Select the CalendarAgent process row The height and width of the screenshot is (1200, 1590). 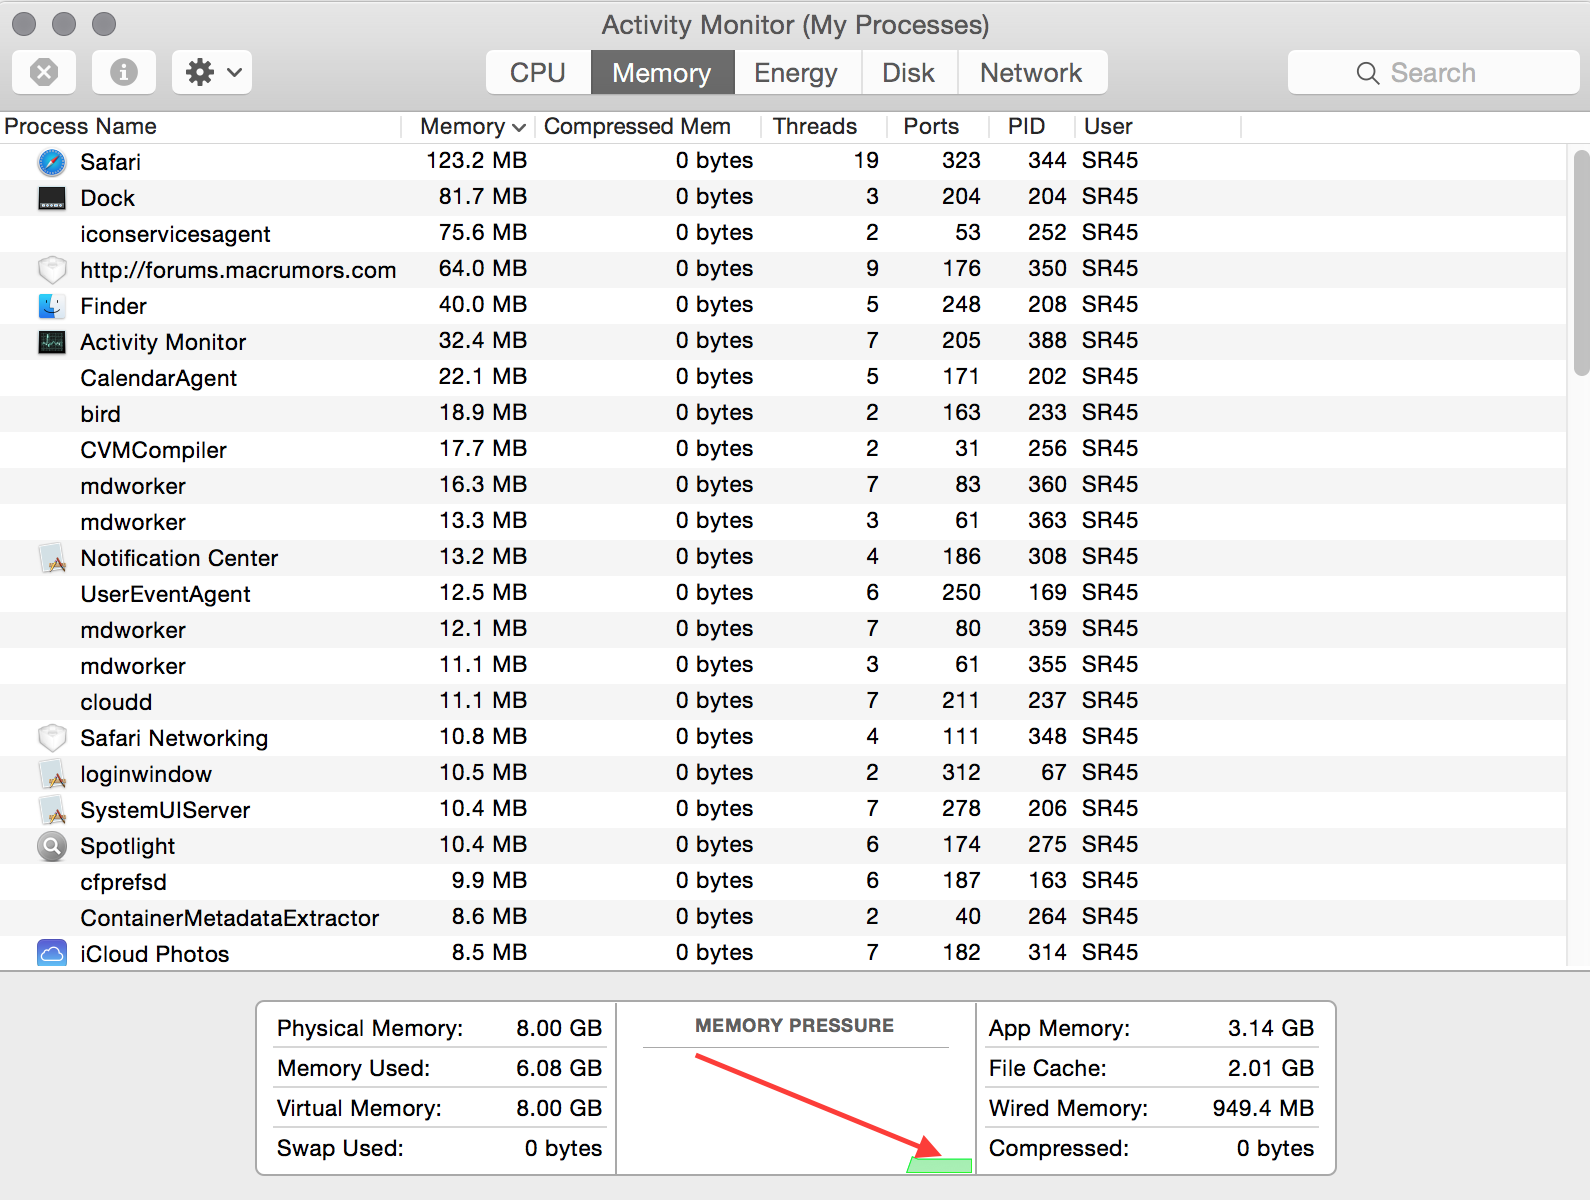point(783,378)
